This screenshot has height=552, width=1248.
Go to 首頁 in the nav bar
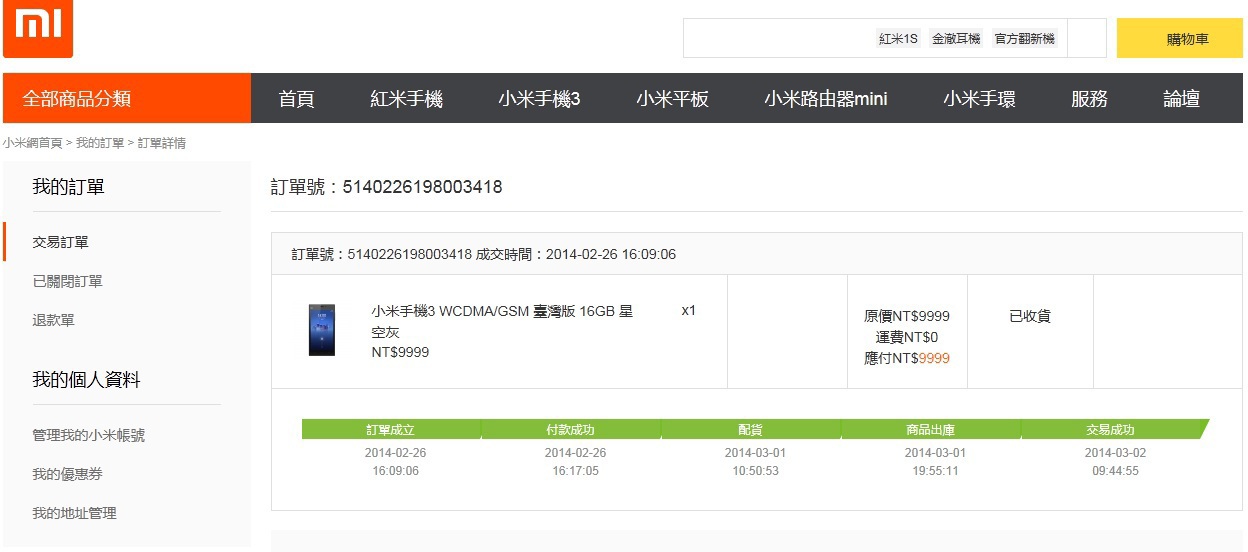pyautogui.click(x=296, y=99)
